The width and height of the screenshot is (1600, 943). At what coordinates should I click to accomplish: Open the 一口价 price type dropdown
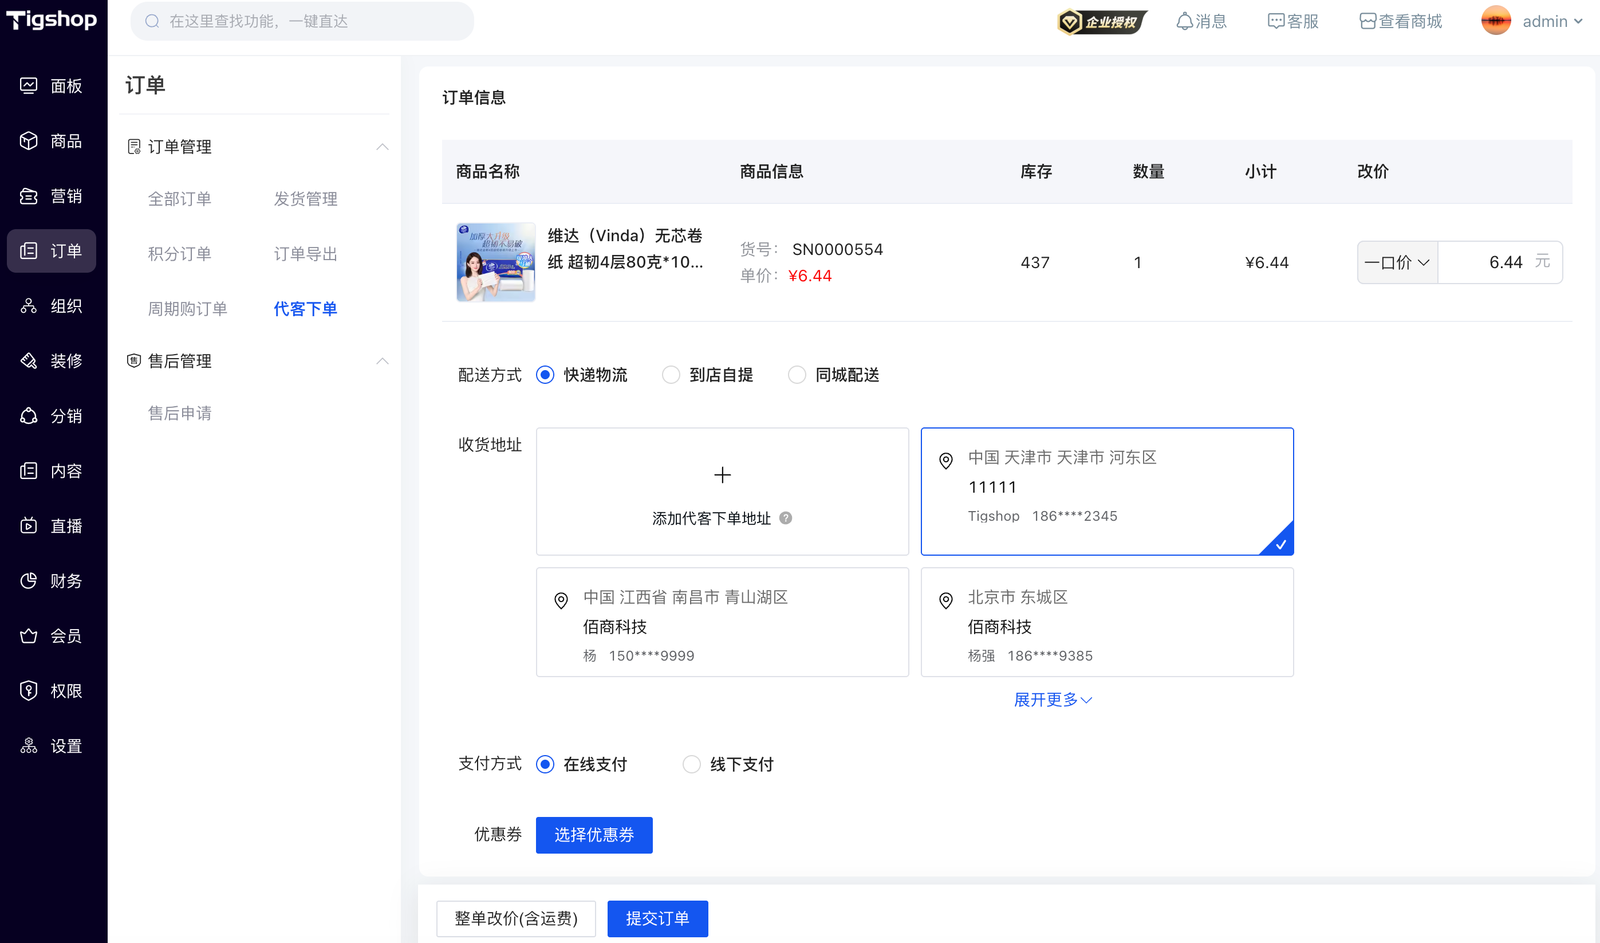1397,262
